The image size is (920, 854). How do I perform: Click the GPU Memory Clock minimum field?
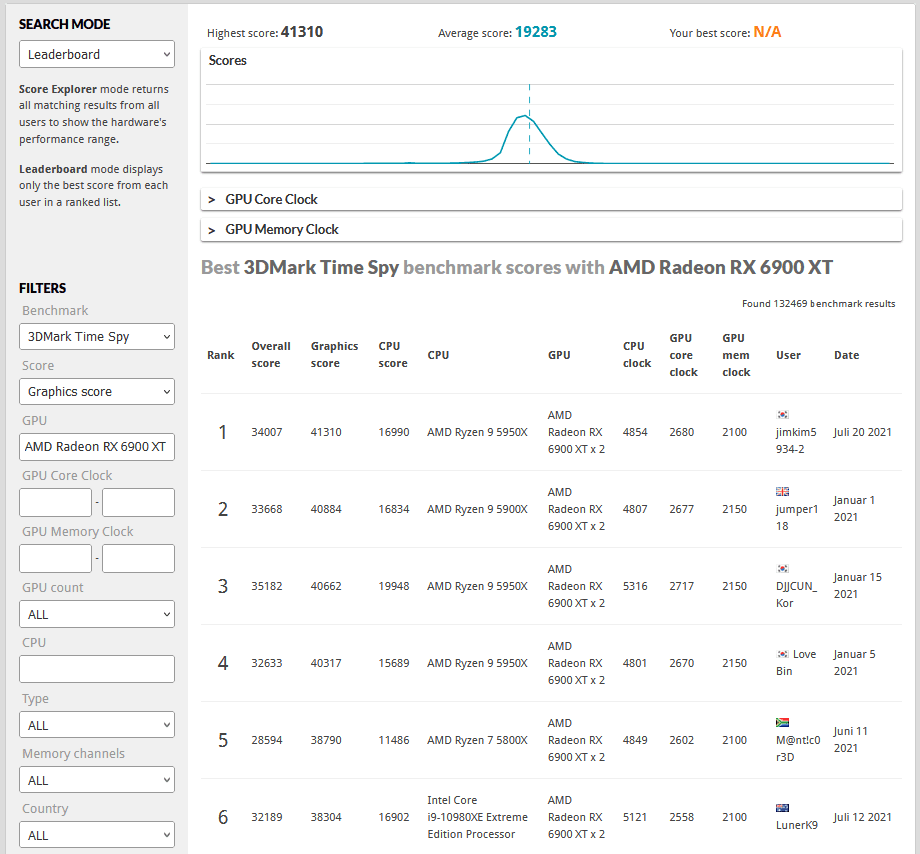55,558
